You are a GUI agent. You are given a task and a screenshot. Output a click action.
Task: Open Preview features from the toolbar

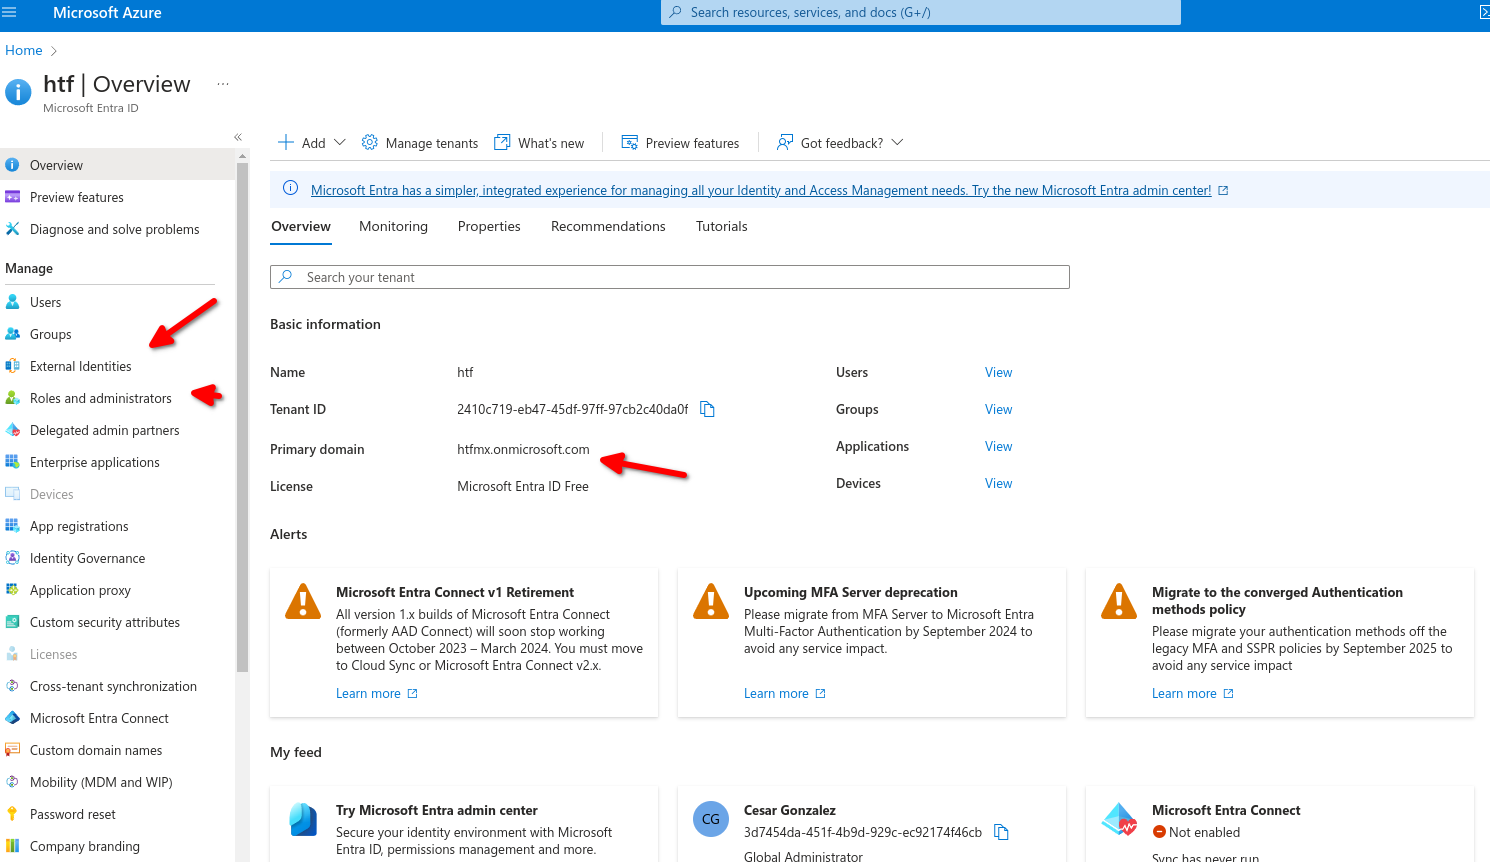tap(680, 143)
